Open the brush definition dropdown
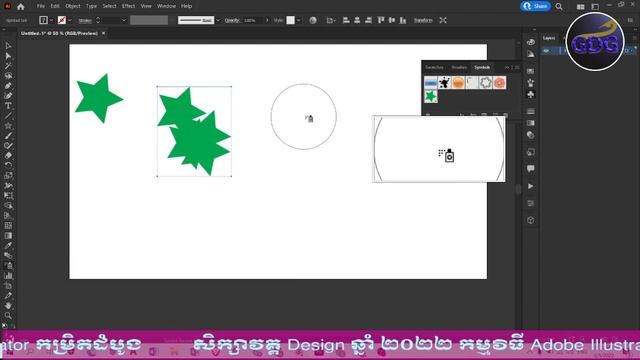 tap(218, 20)
